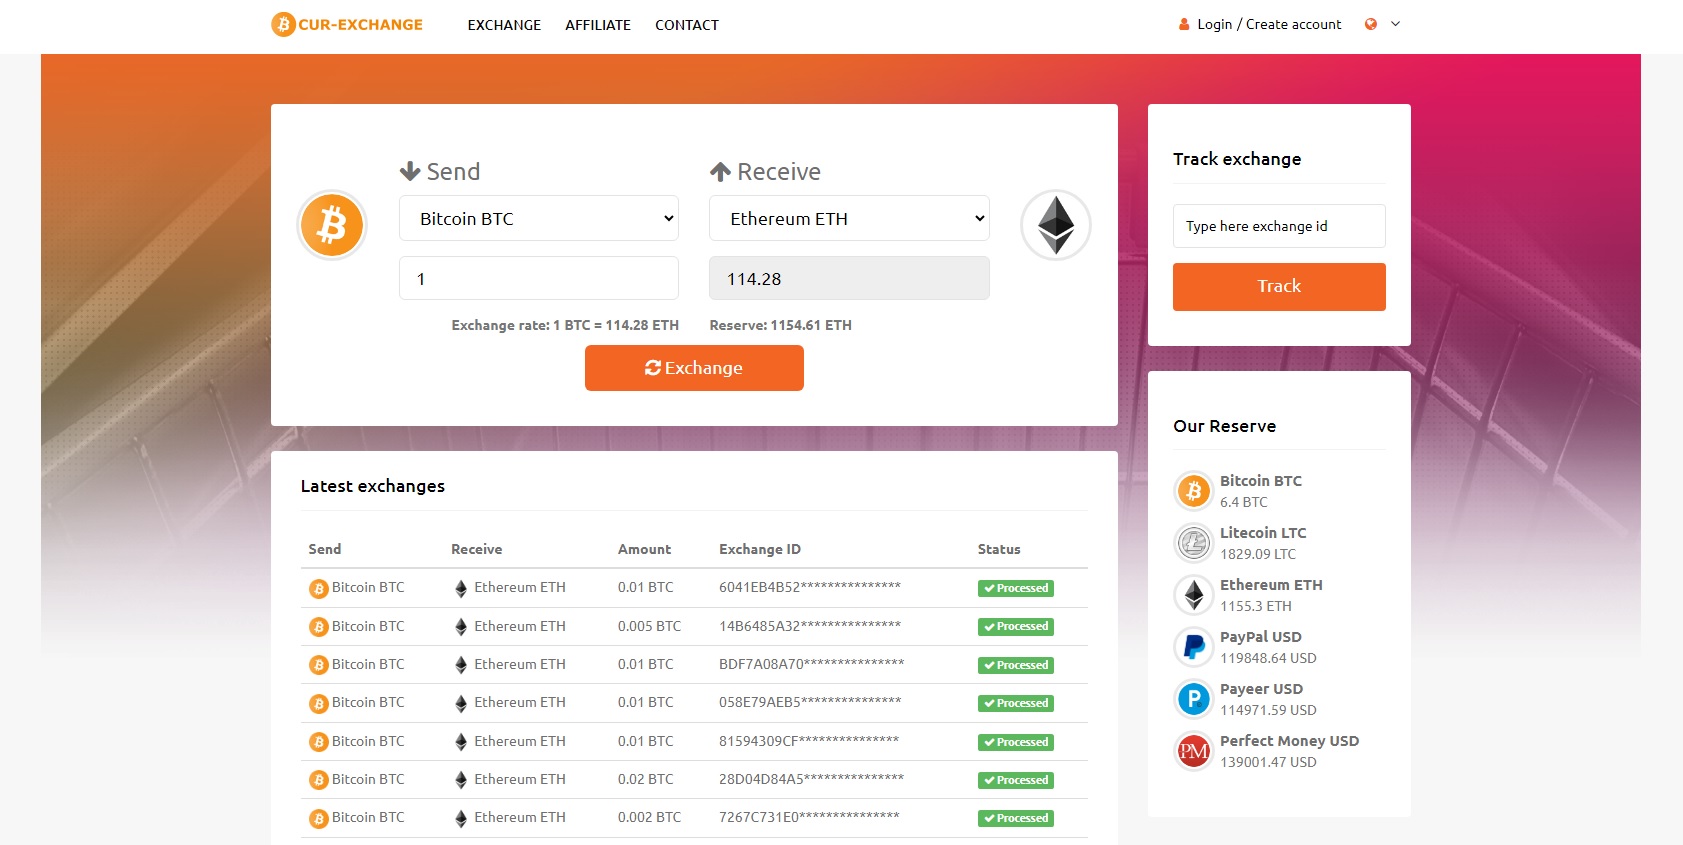Click exchange ID 14B6485A32***************
The image size is (1683, 845).
click(x=810, y=626)
